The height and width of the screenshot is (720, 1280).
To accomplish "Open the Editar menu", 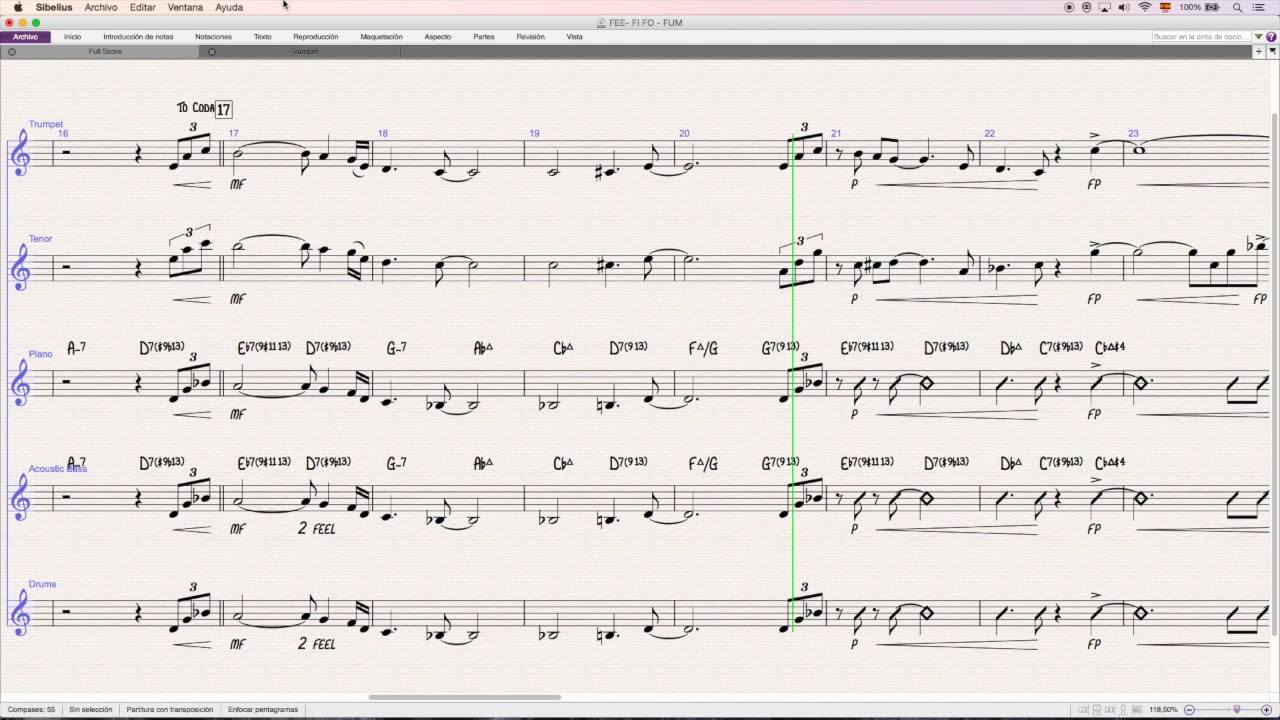I will coord(142,7).
